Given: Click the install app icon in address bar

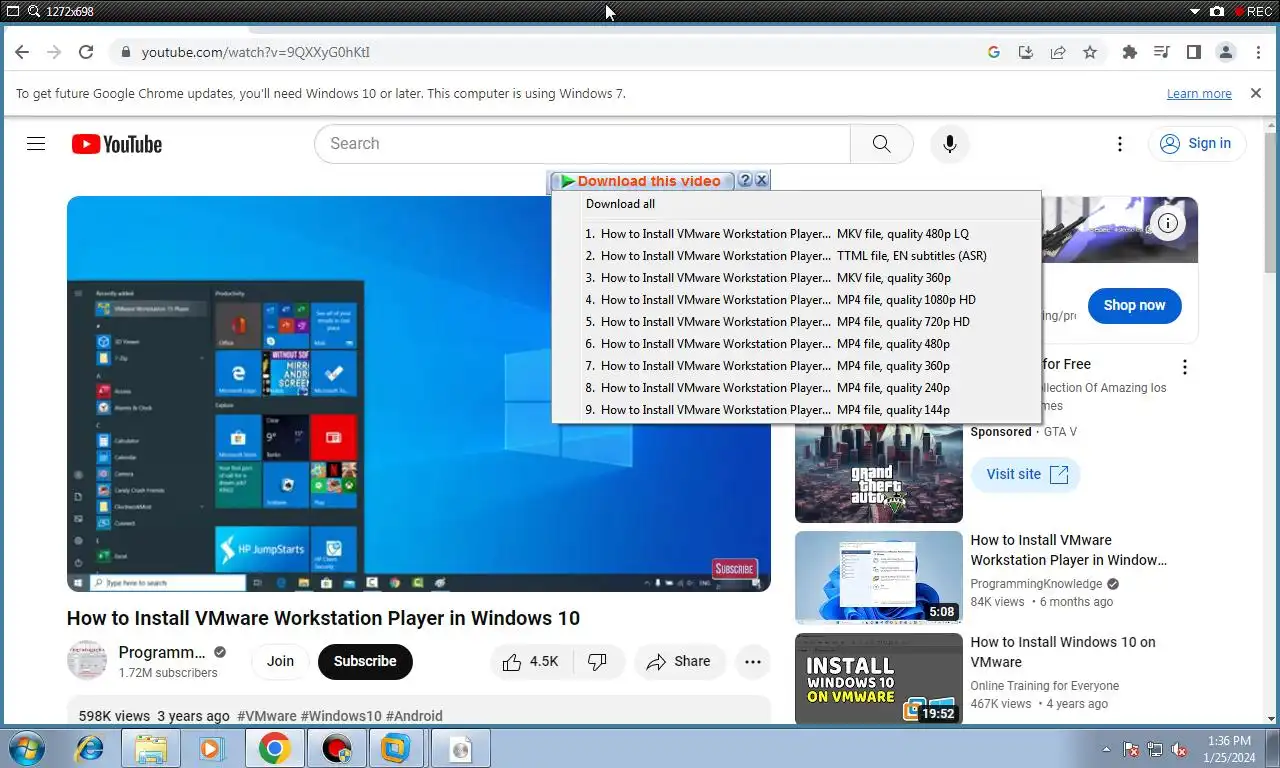Looking at the screenshot, I should 1025,52.
